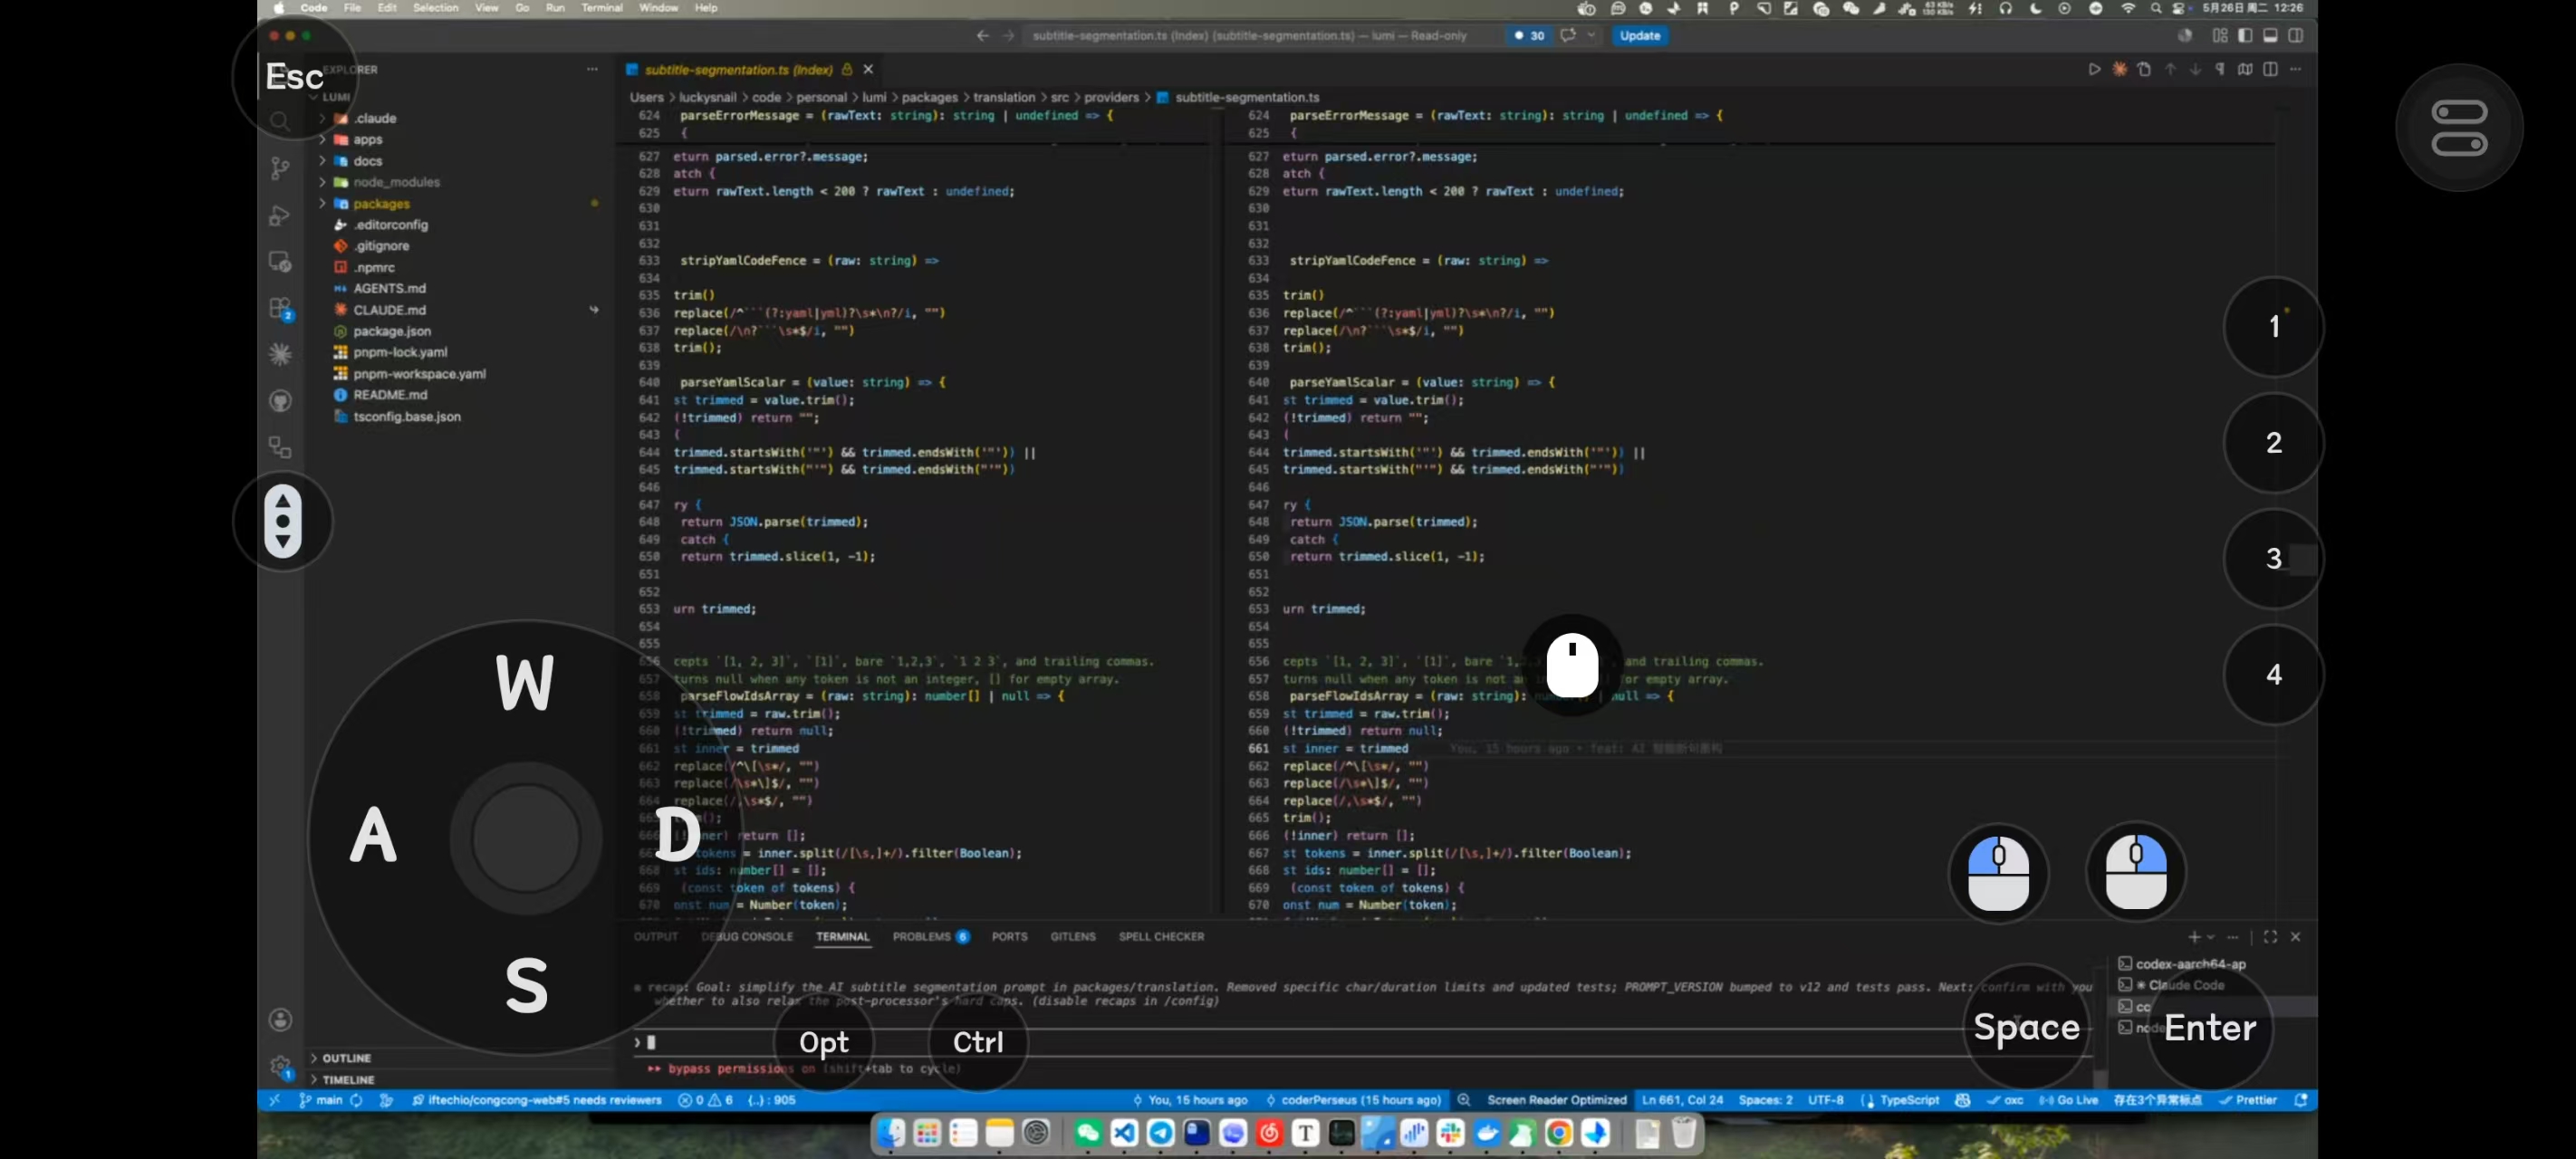
Task: Expand the apps folder
Action: tap(322, 139)
